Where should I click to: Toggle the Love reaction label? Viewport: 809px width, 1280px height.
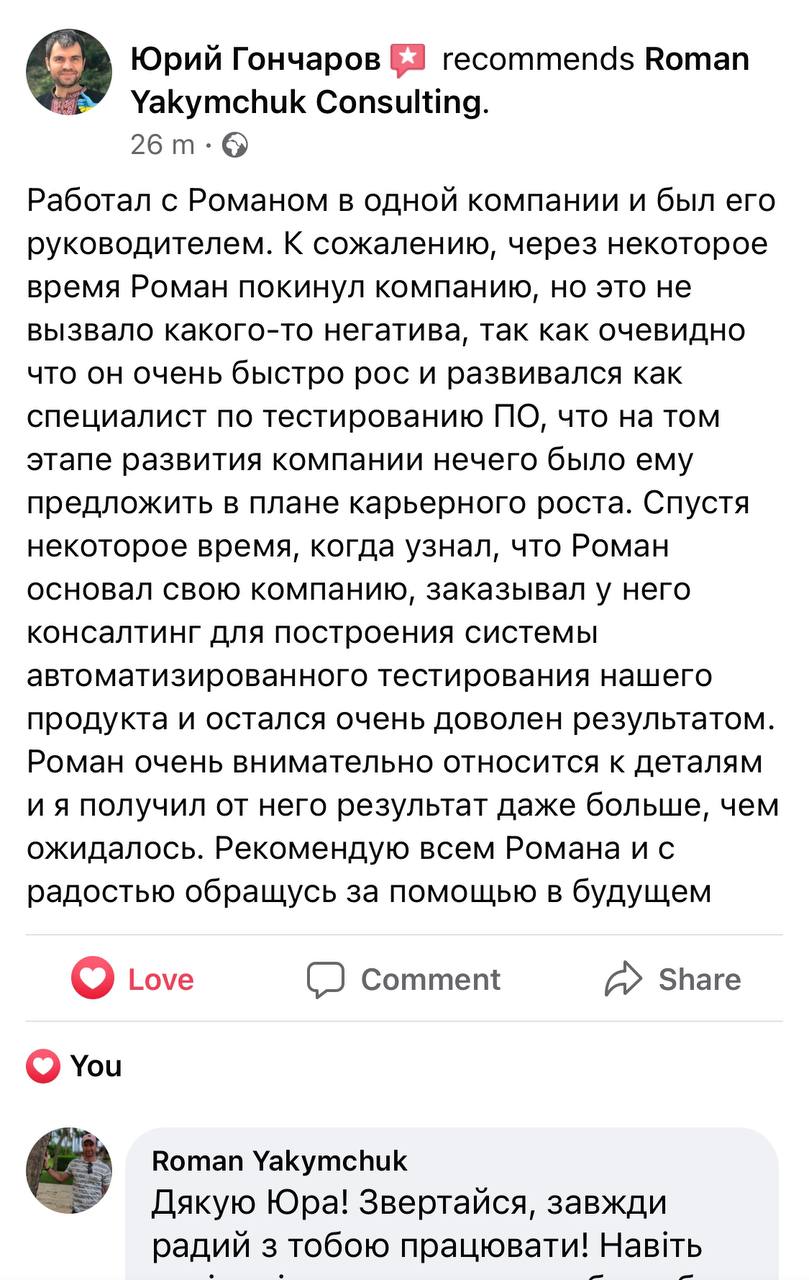[x=161, y=979]
